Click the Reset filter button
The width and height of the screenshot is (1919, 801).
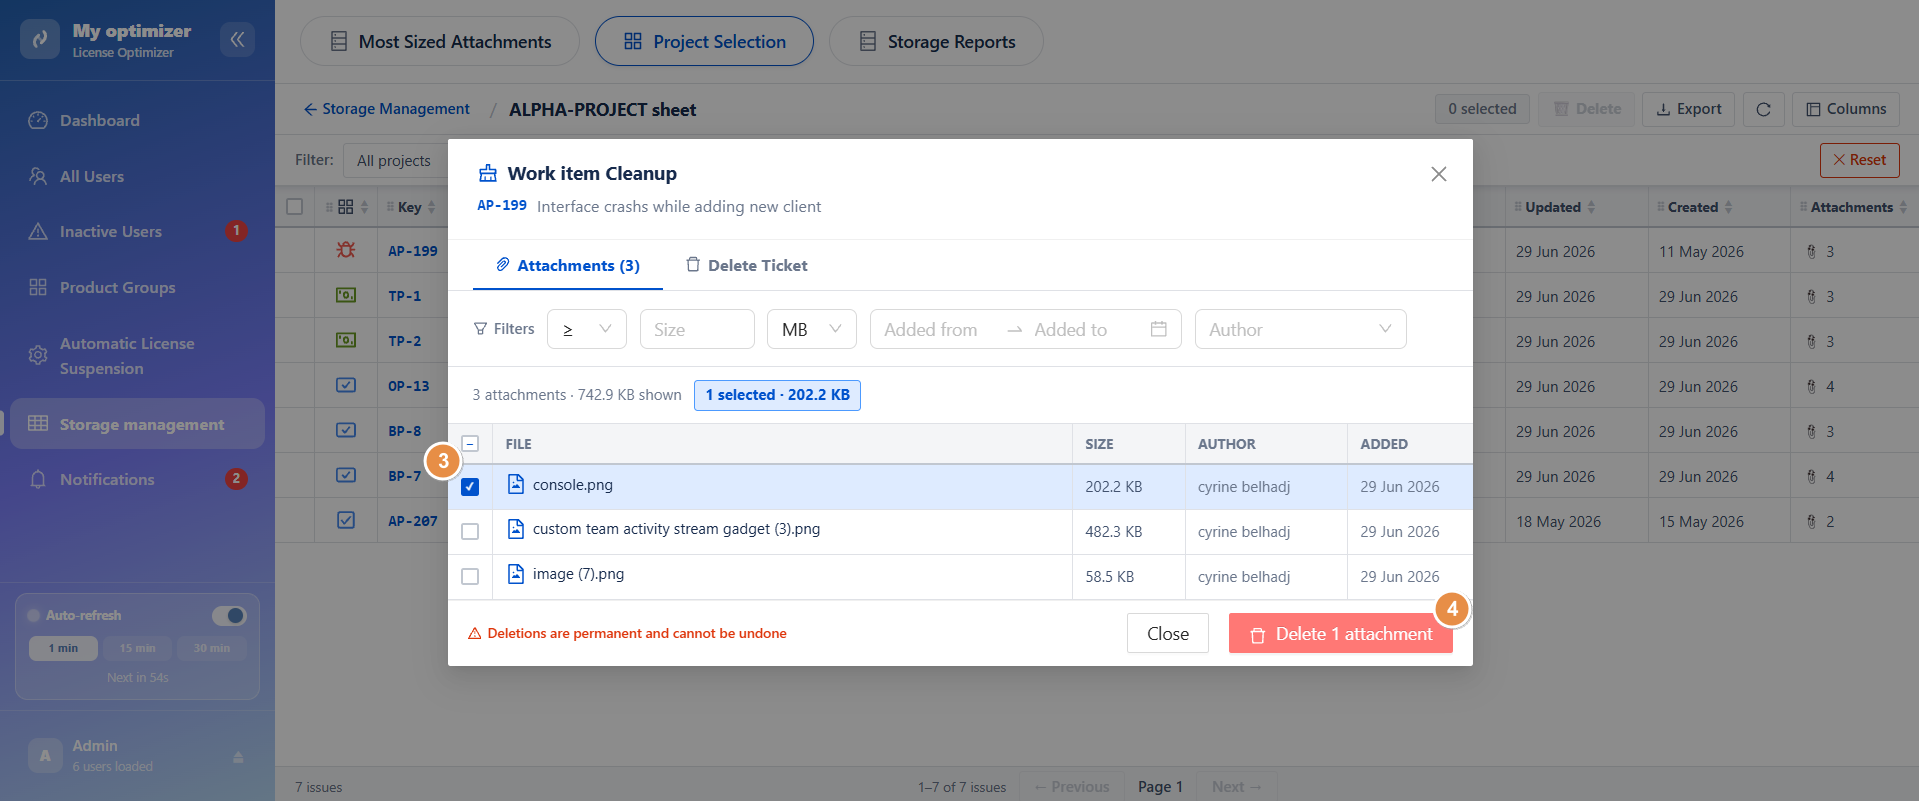(1859, 160)
